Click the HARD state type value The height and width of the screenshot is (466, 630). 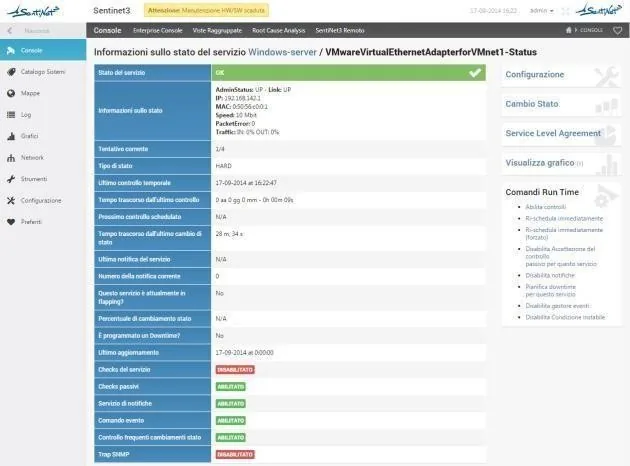click(223, 166)
